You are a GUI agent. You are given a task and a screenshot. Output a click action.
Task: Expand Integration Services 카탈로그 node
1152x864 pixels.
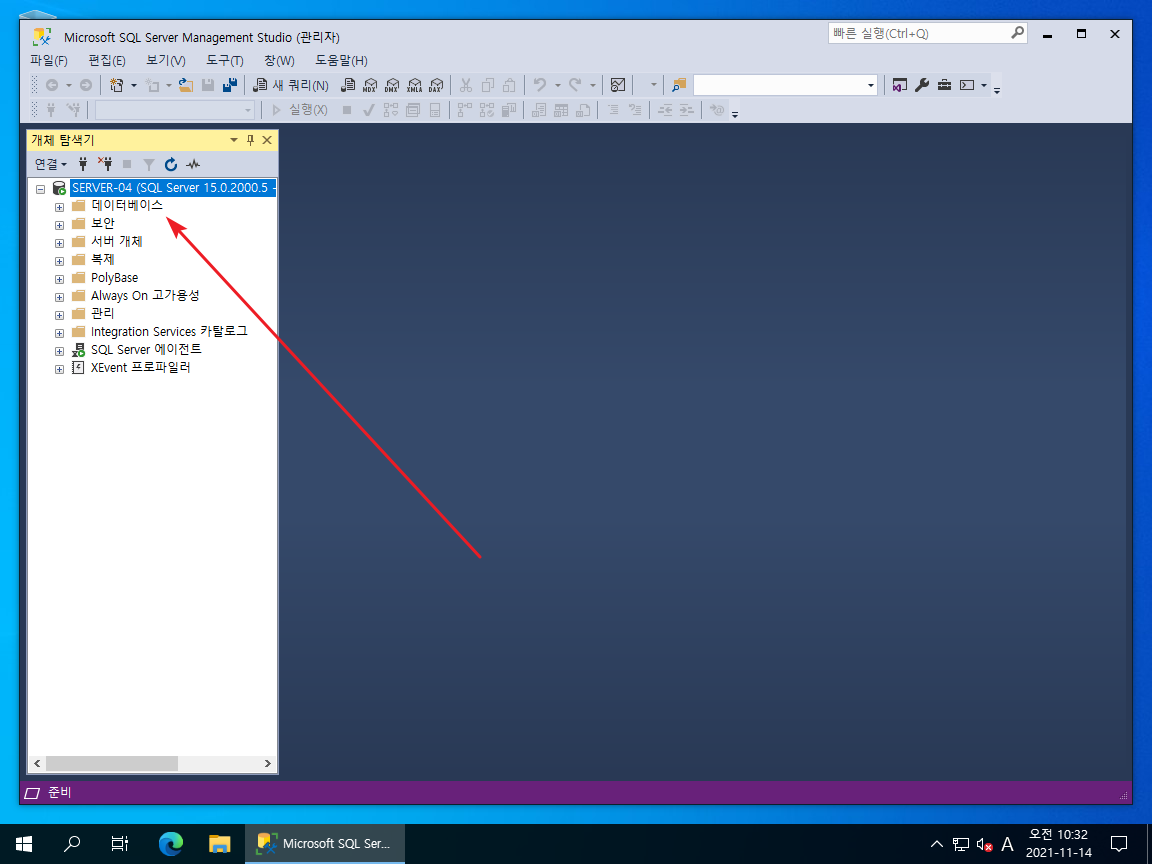[60, 333]
